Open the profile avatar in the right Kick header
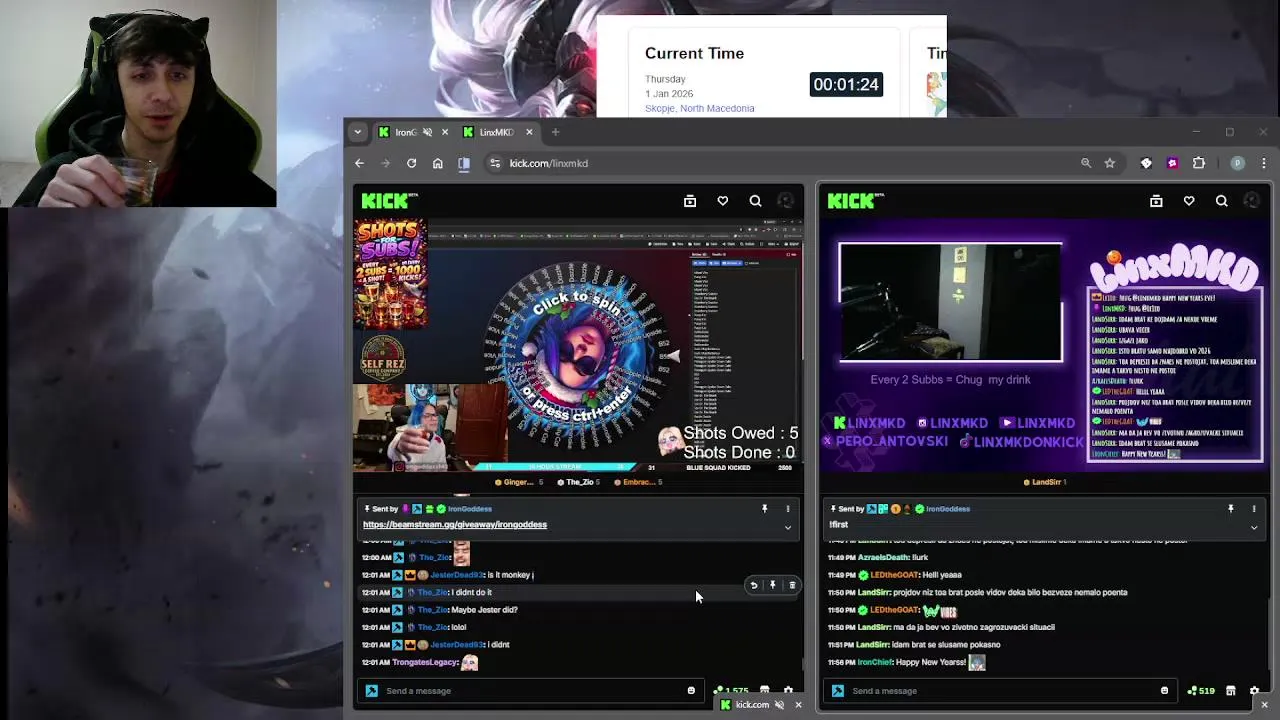1280x720 pixels. tap(1252, 201)
